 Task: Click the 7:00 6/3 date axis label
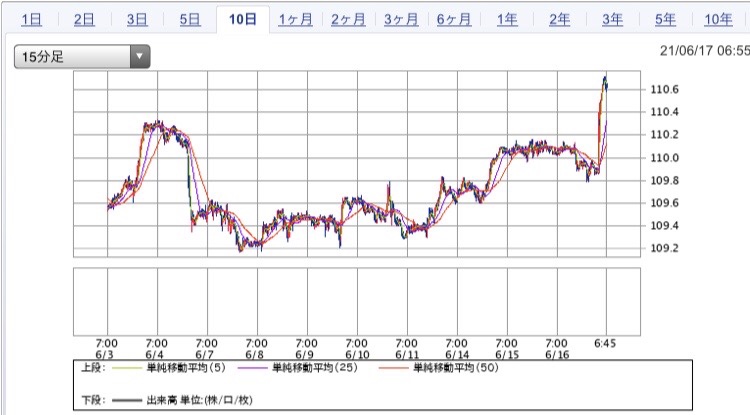click(x=106, y=349)
